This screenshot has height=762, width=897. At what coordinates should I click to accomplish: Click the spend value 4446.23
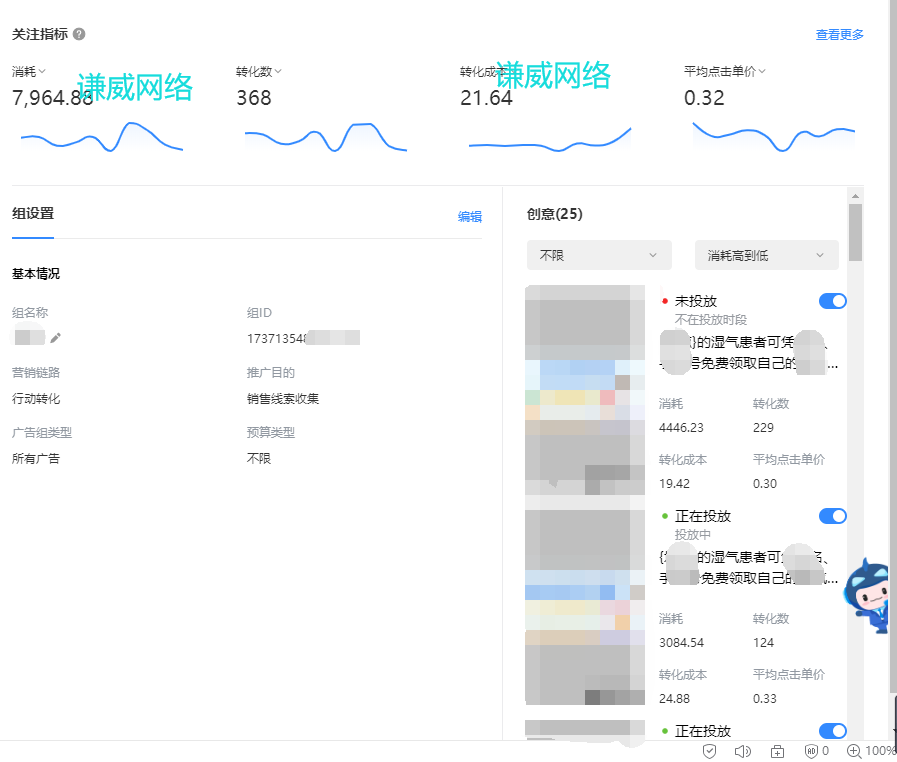pos(681,428)
